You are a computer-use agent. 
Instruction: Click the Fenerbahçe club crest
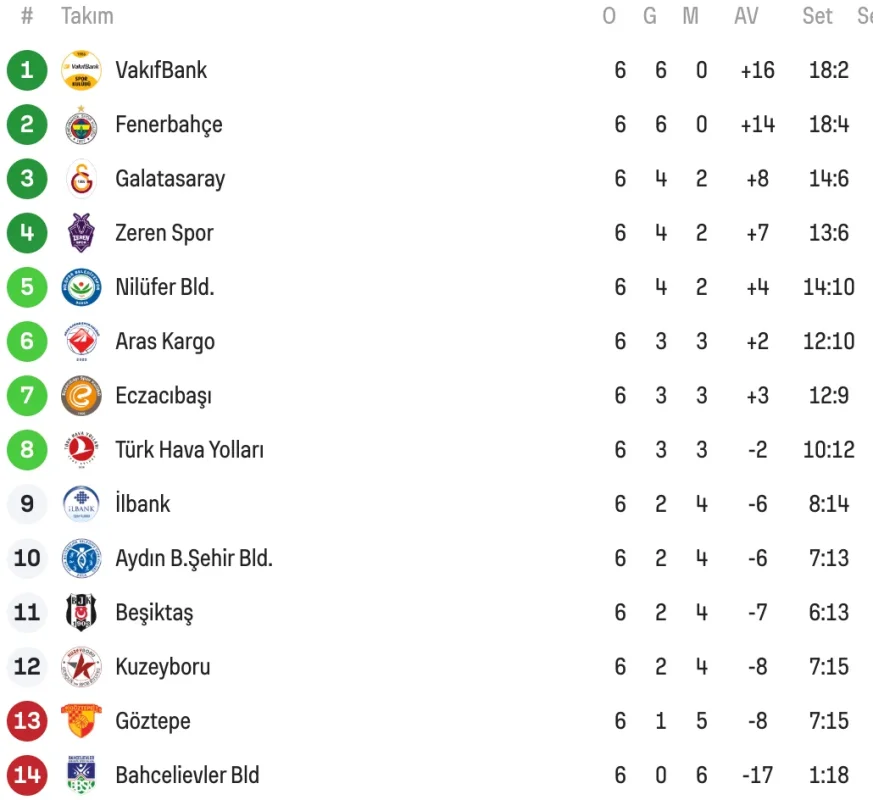[81, 125]
